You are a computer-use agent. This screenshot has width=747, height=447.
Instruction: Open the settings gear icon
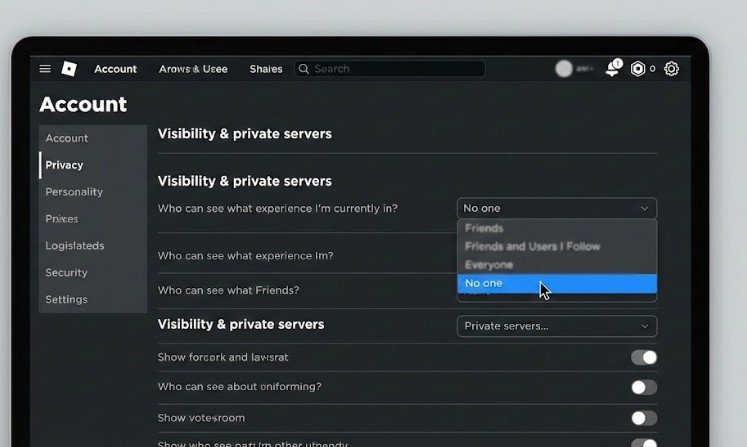671,69
